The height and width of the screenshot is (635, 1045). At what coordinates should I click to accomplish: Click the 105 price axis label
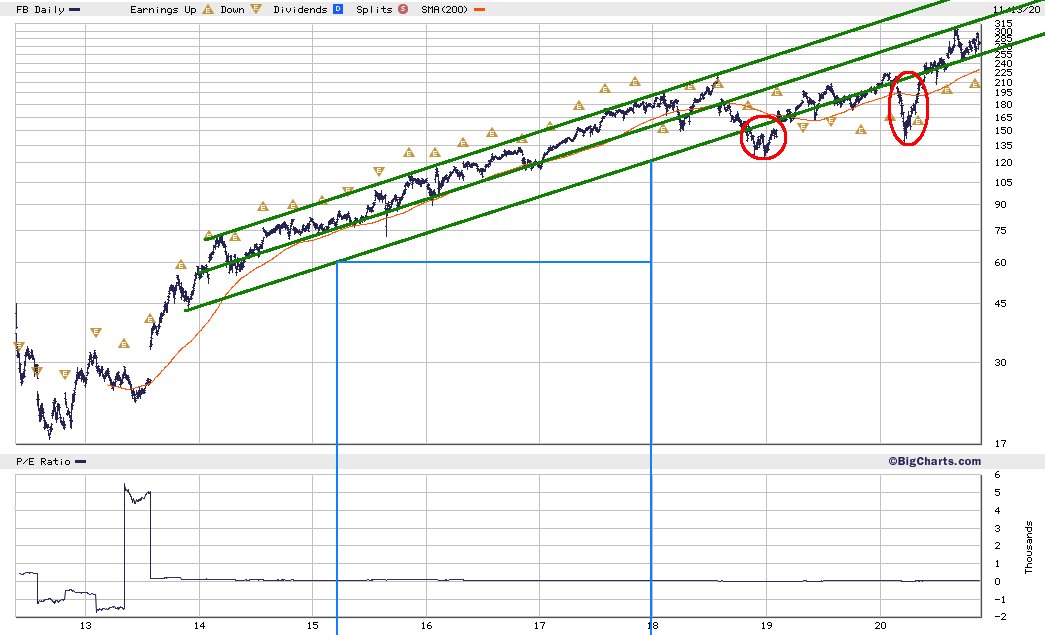[1003, 183]
